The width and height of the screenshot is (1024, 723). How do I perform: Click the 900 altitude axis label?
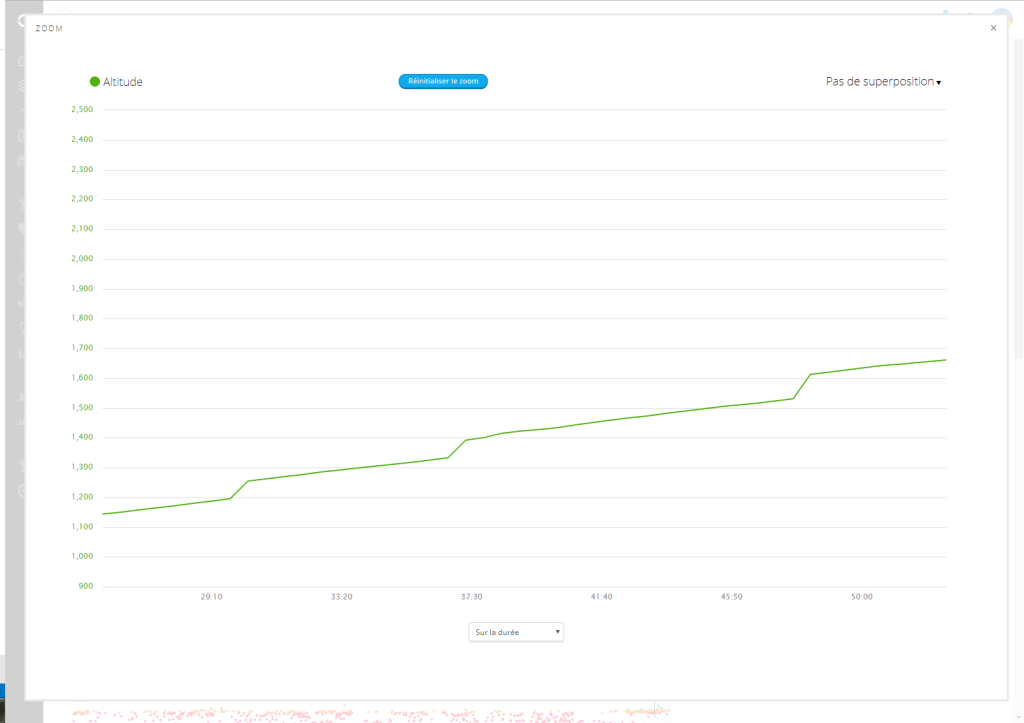tap(85, 586)
